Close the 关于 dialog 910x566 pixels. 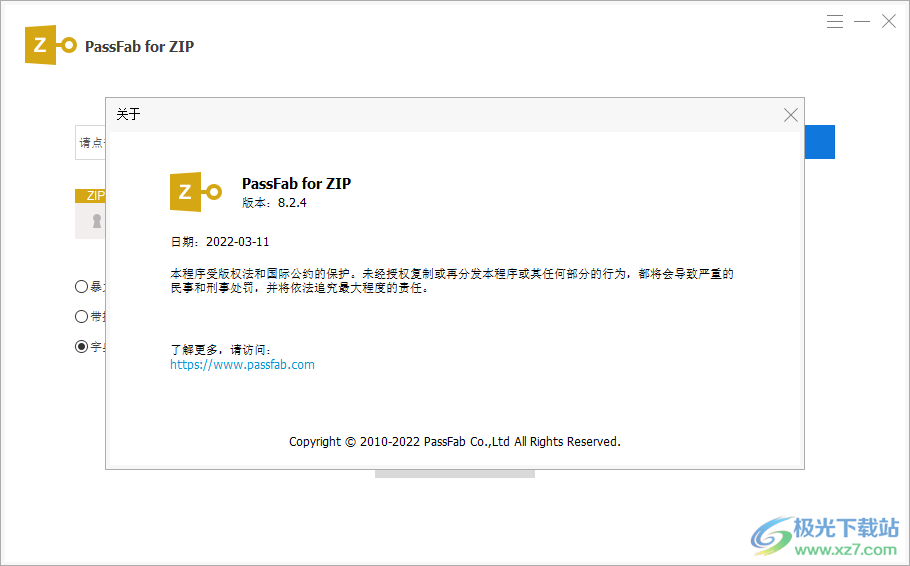coord(790,115)
